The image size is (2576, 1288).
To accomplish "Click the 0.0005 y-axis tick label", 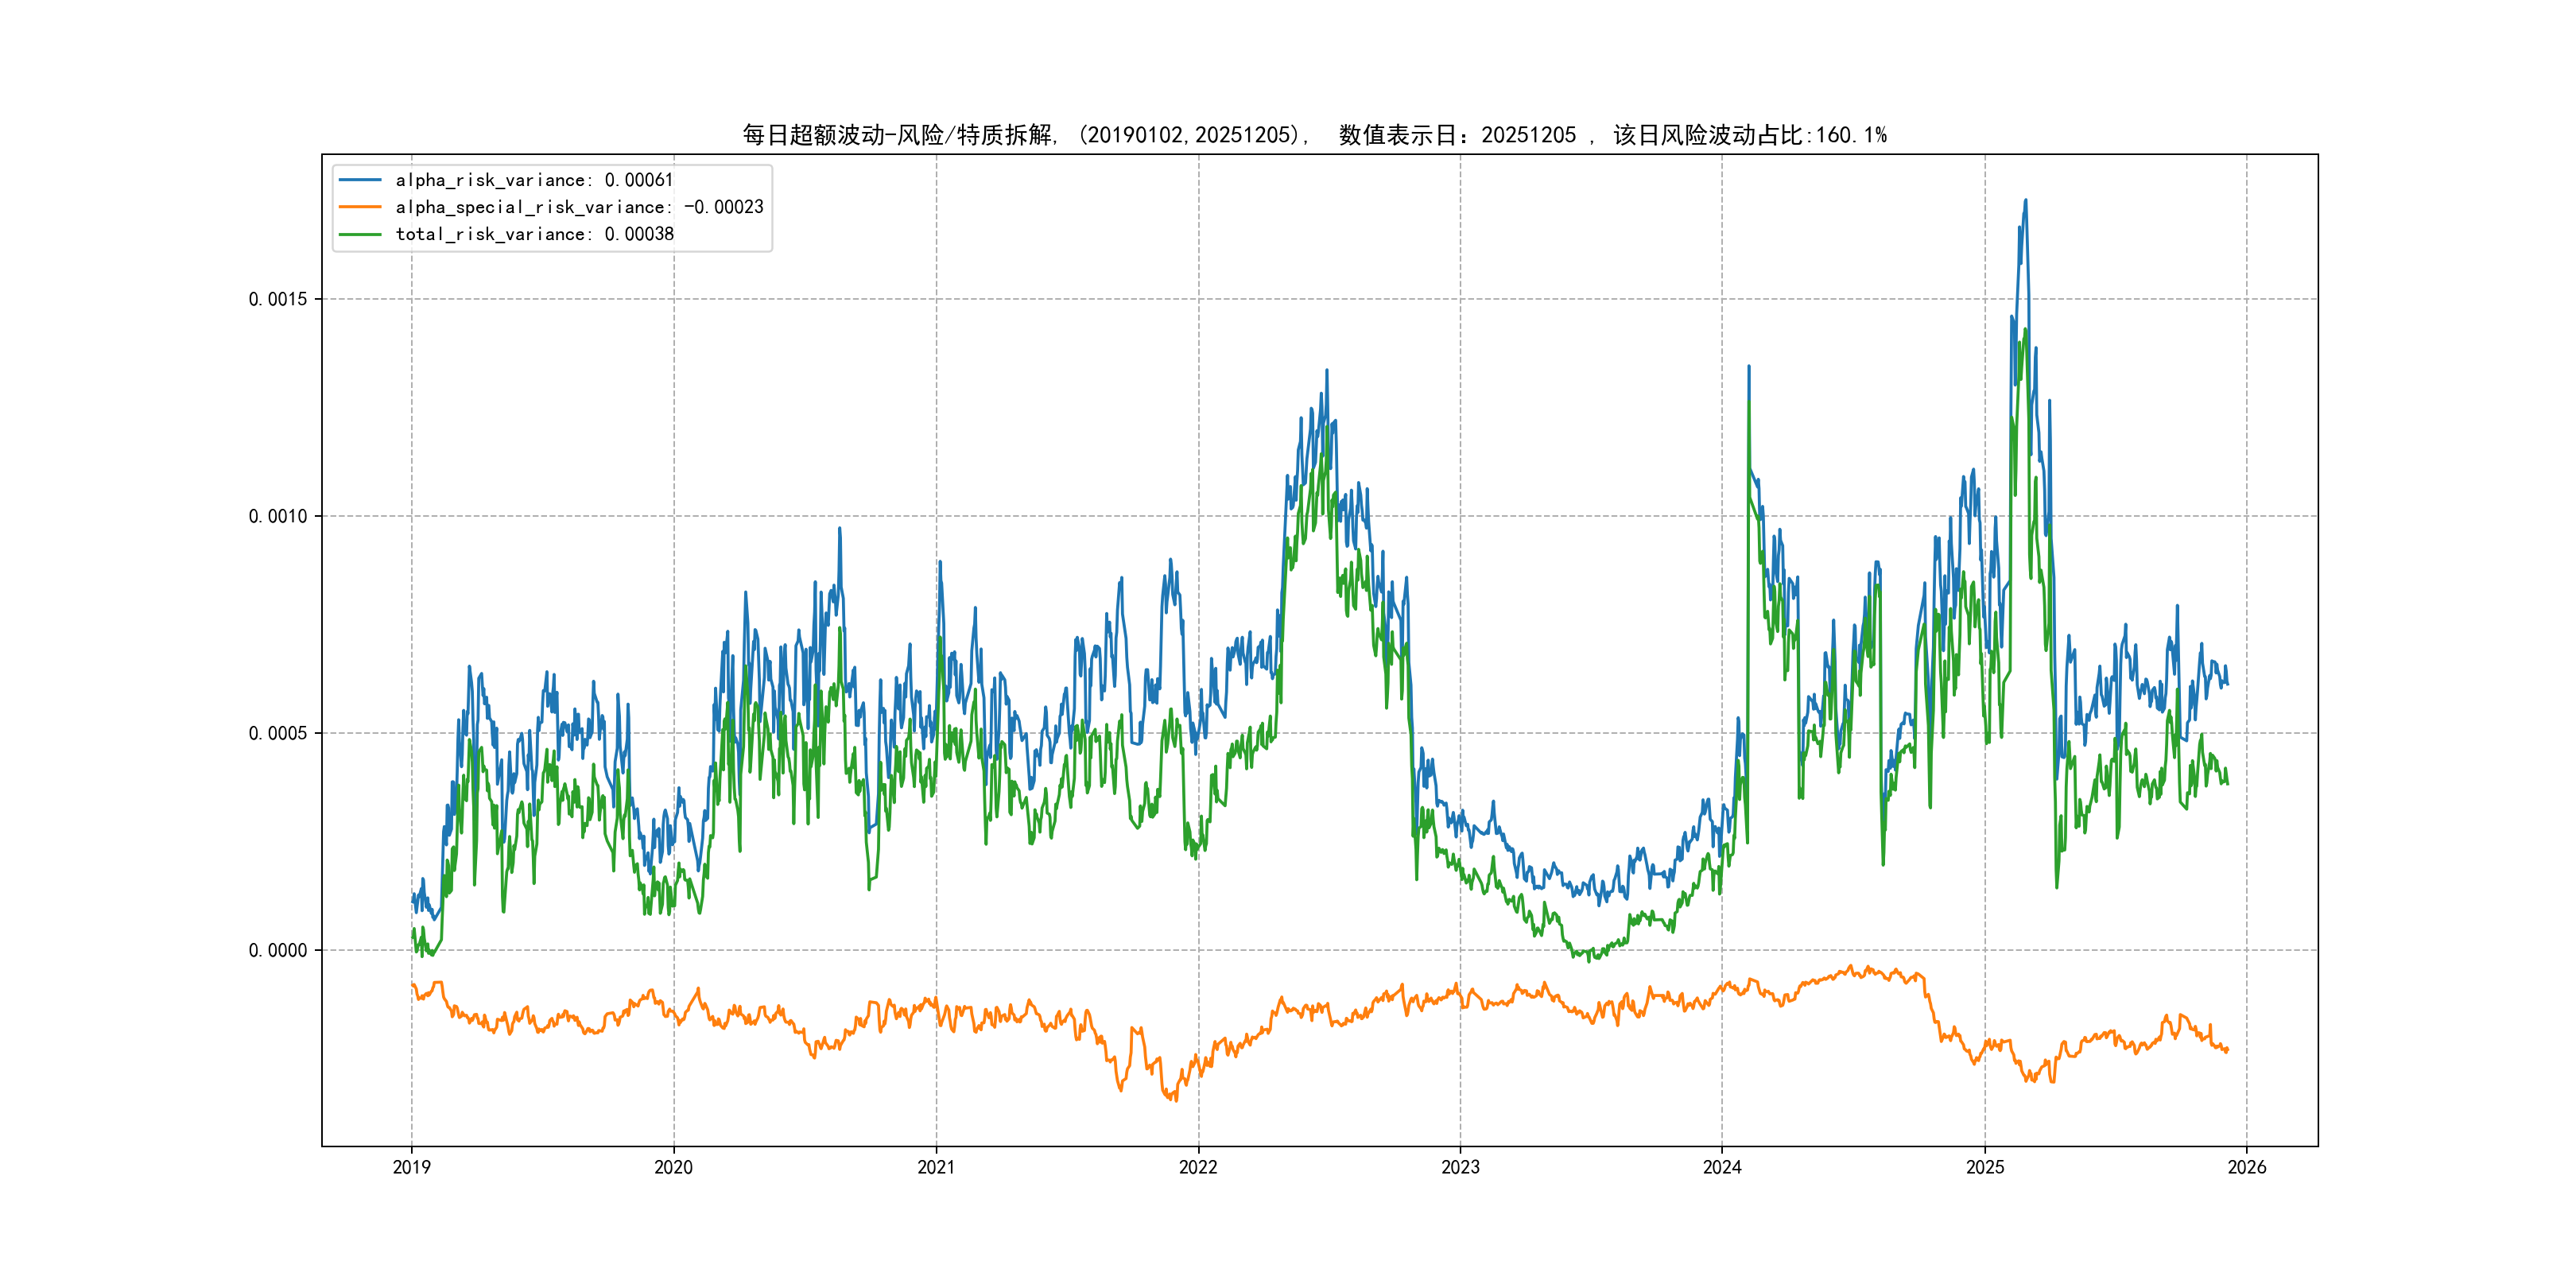I will 278,733.
